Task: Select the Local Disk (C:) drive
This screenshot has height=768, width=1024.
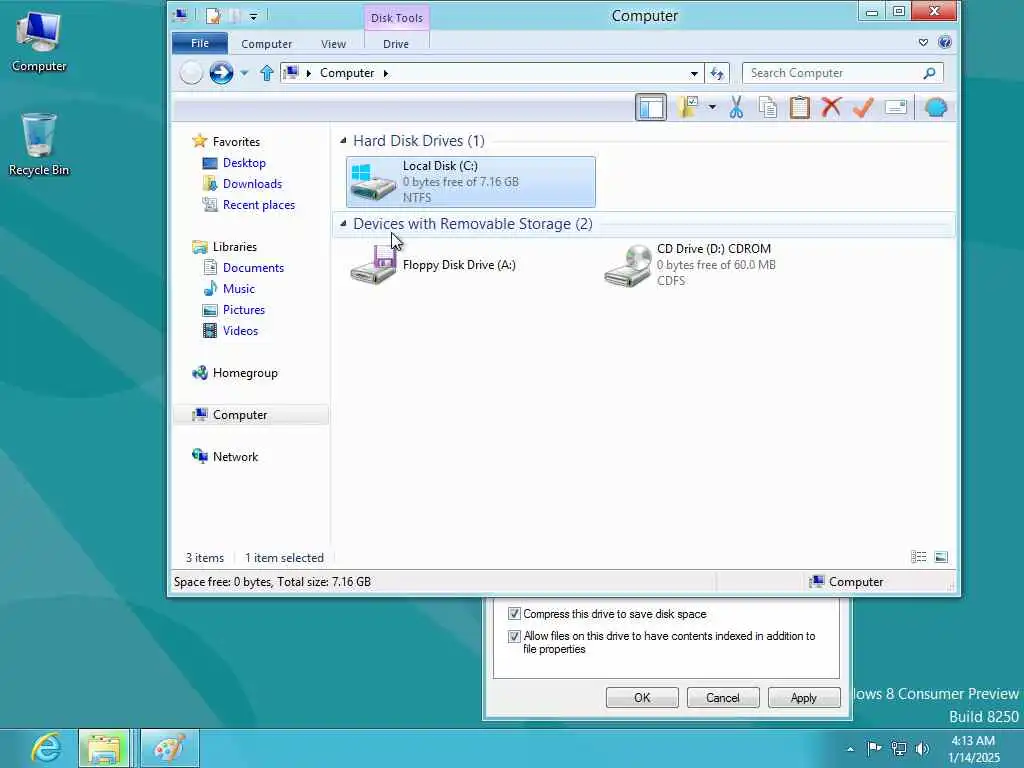Action: click(x=471, y=182)
